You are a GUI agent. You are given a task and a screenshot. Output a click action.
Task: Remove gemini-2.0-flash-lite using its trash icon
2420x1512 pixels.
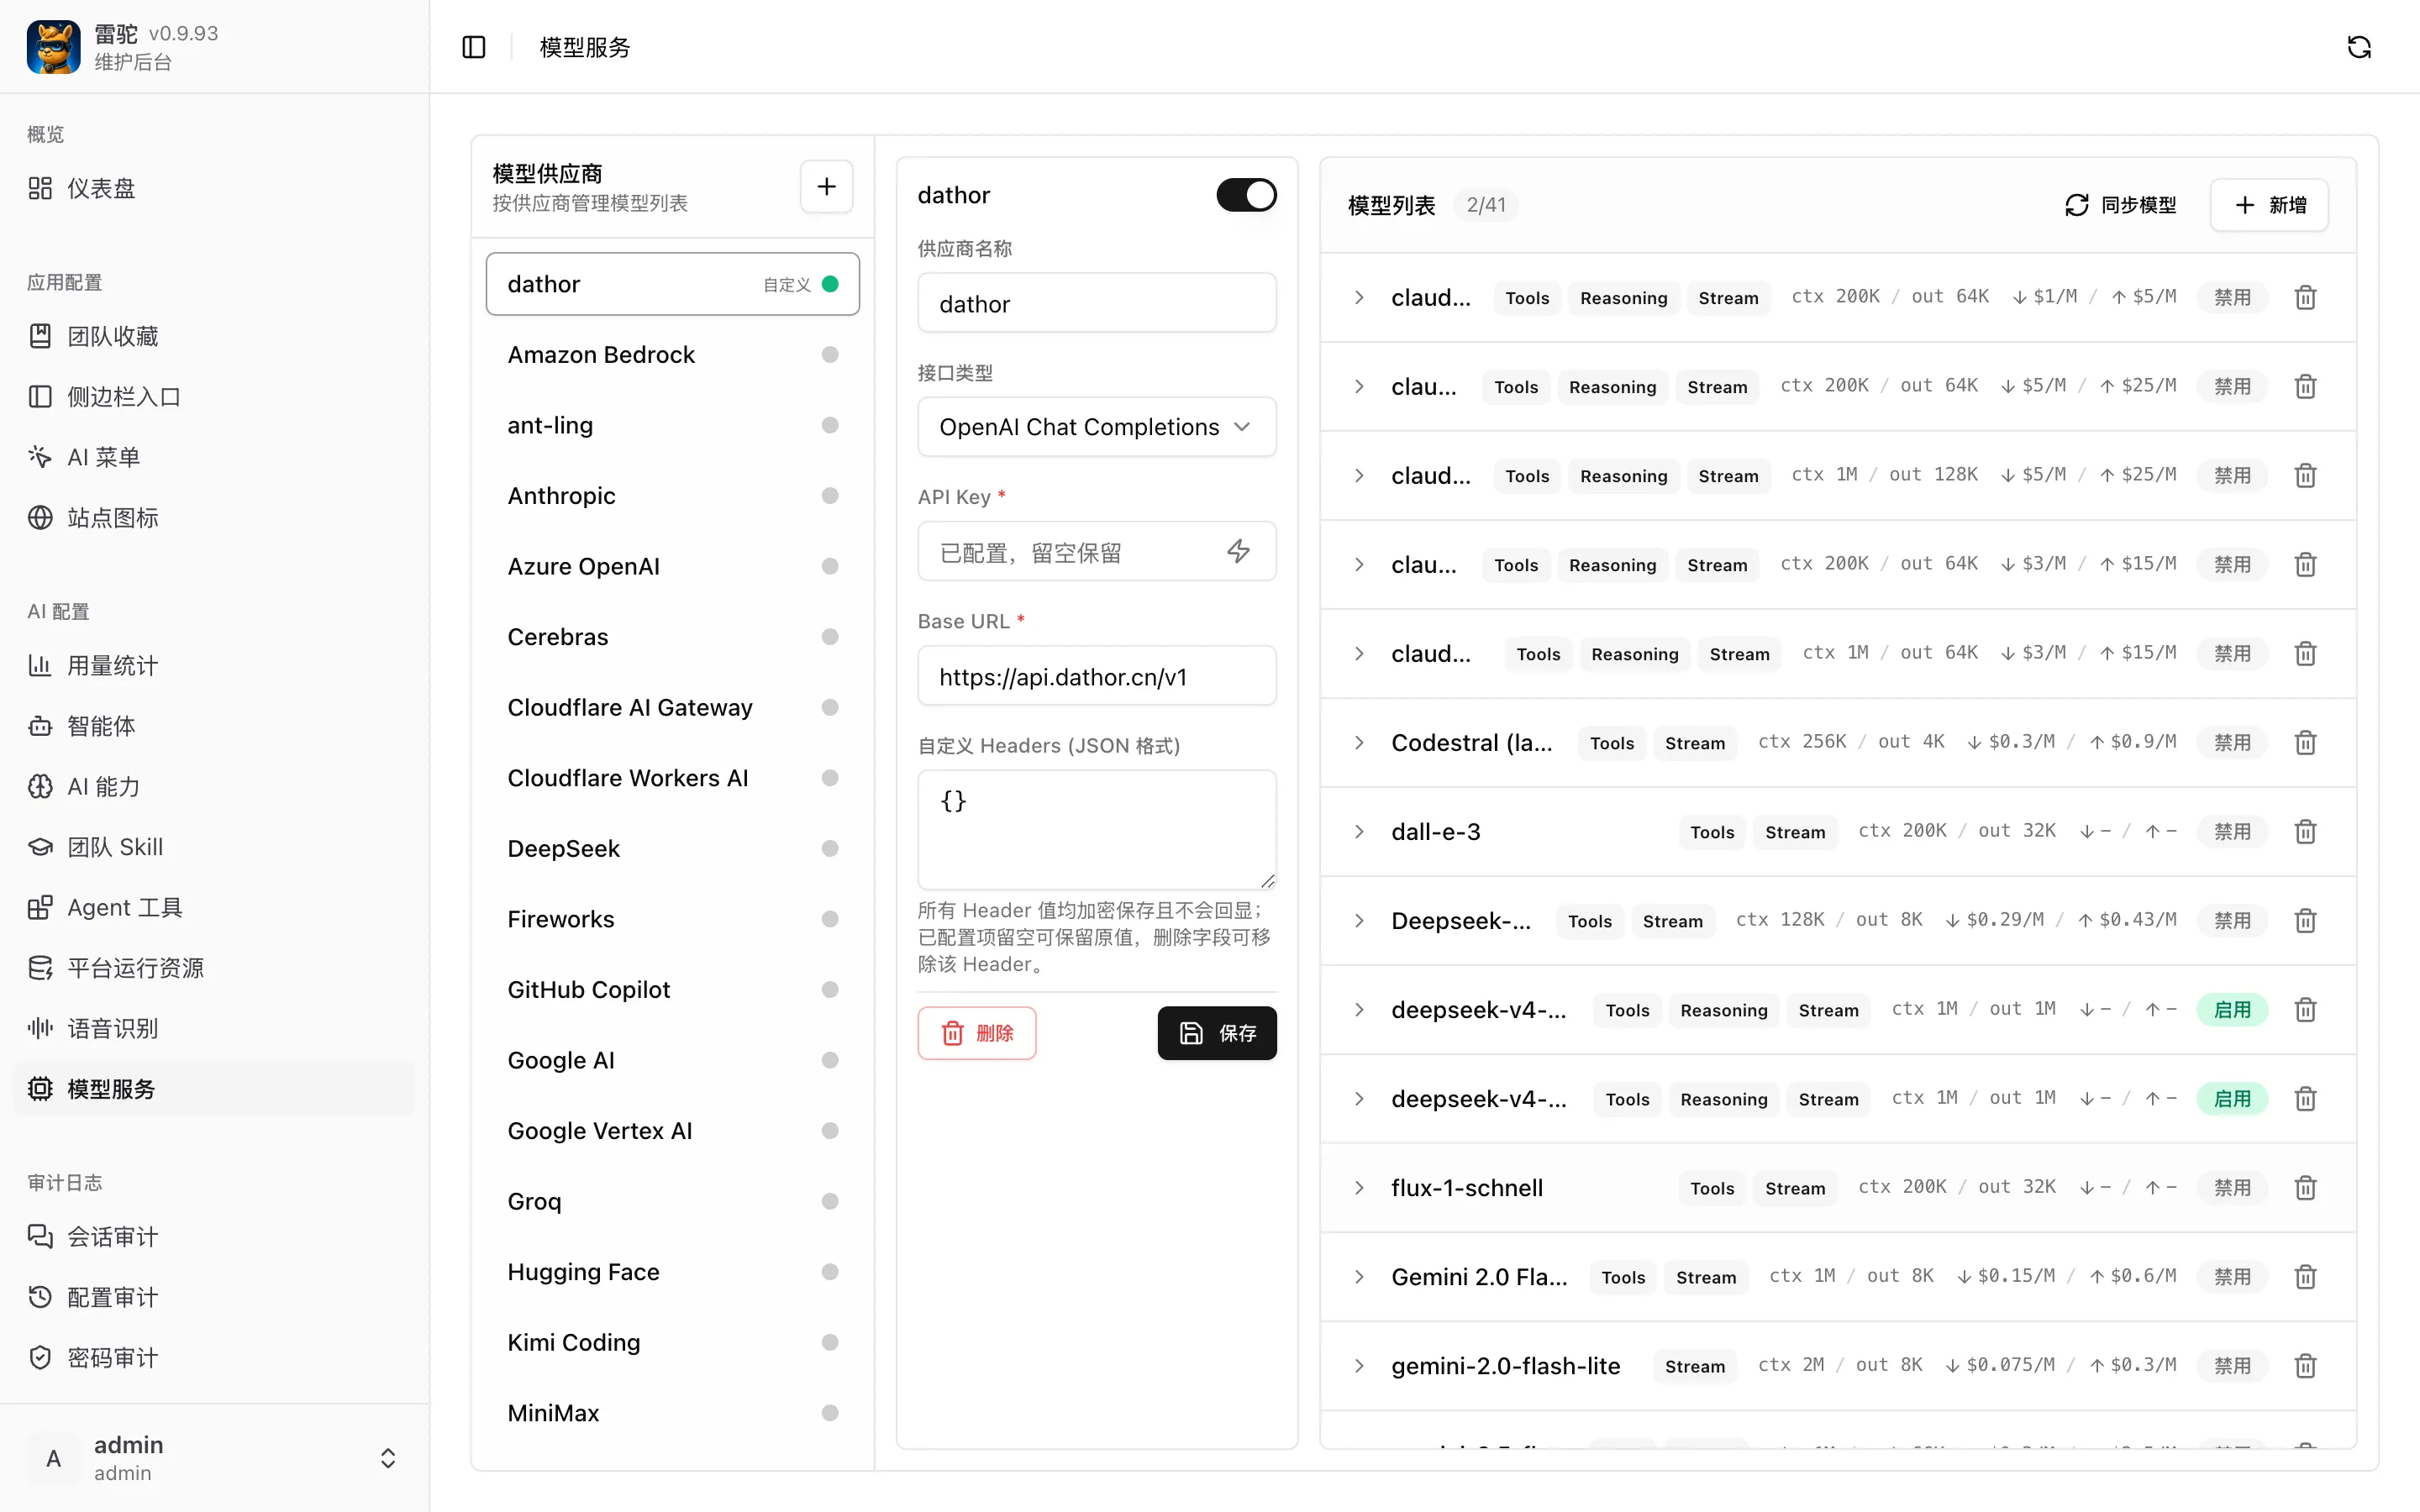pos(2305,1366)
